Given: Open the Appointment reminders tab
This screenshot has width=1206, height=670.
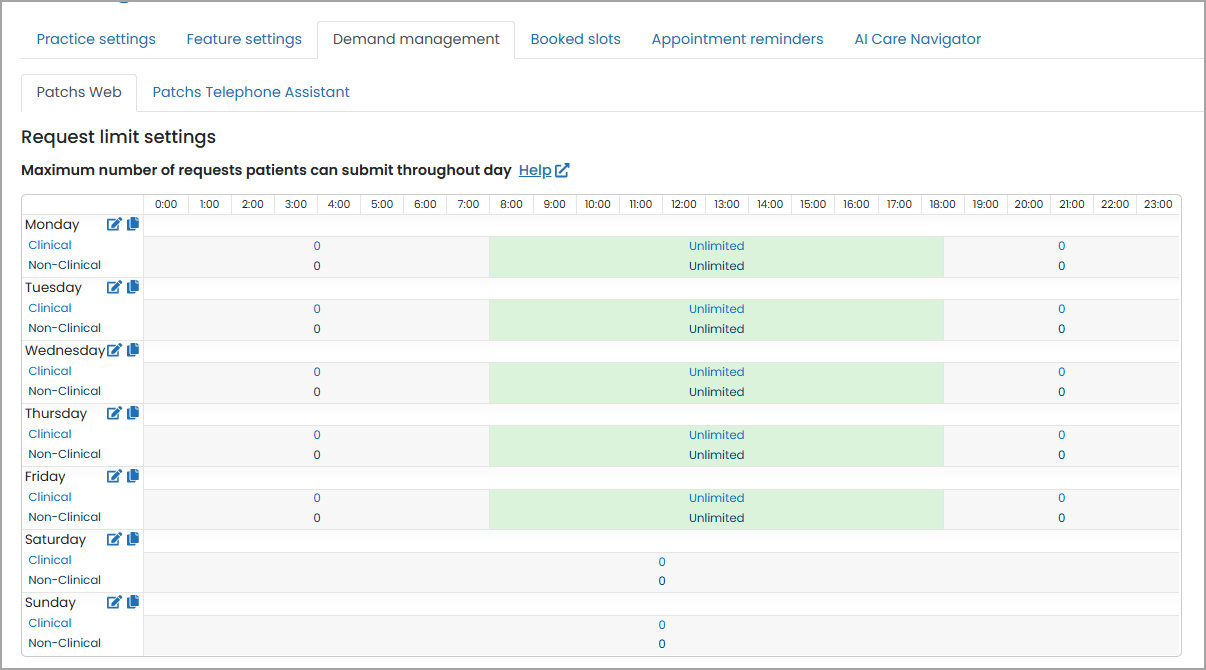Looking at the screenshot, I should click(737, 40).
